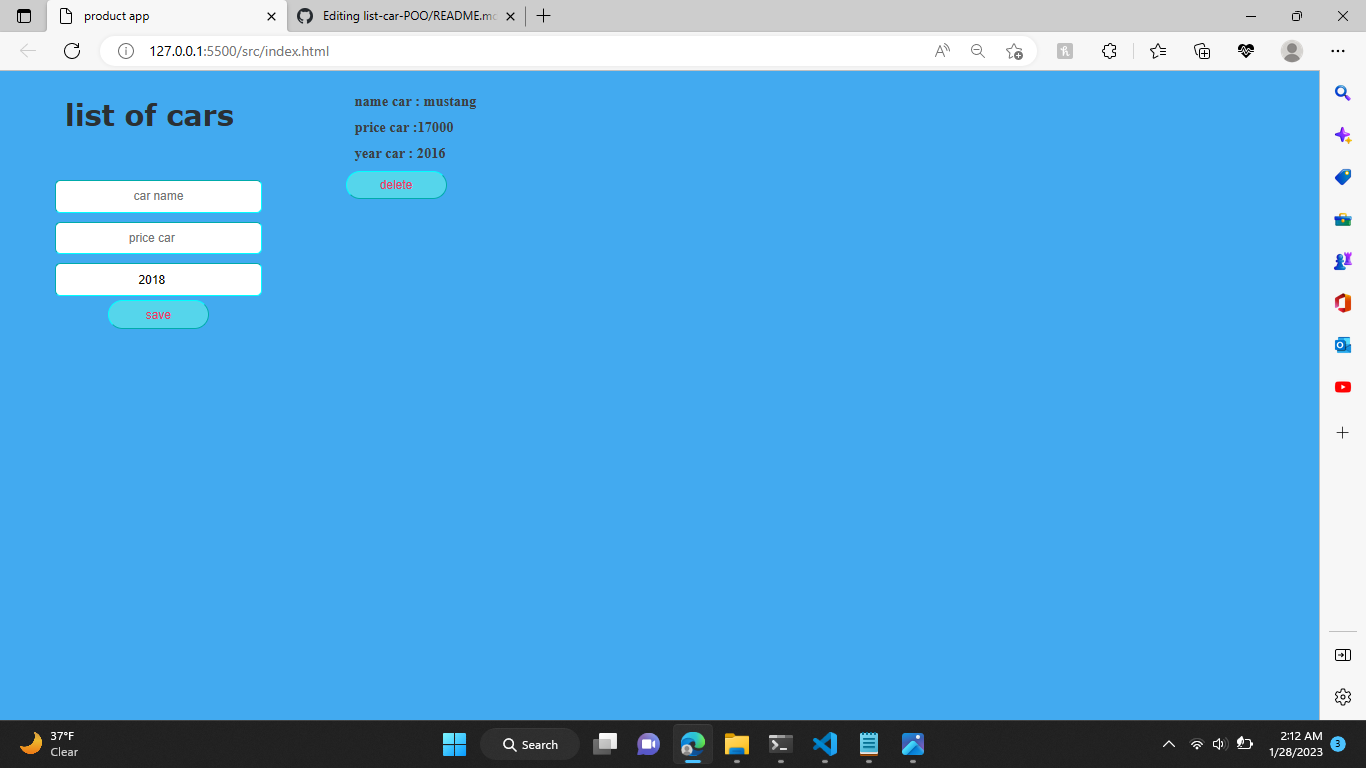The height and width of the screenshot is (768, 1366).
Task: Click the car name input field
Action: (158, 196)
